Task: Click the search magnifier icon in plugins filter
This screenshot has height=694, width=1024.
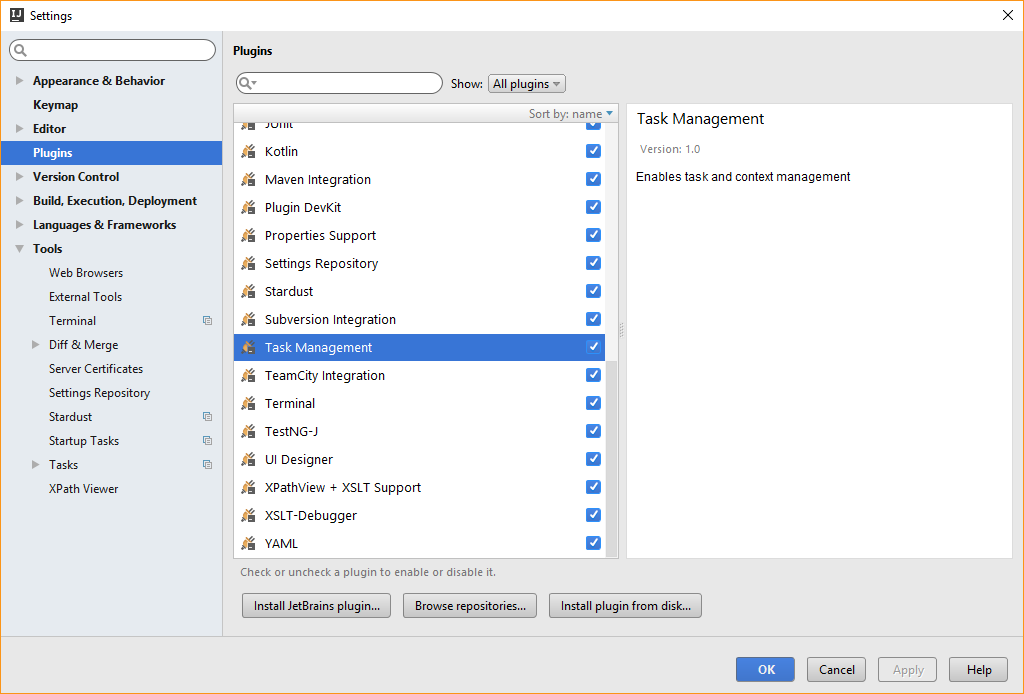Action: pyautogui.click(x=247, y=84)
